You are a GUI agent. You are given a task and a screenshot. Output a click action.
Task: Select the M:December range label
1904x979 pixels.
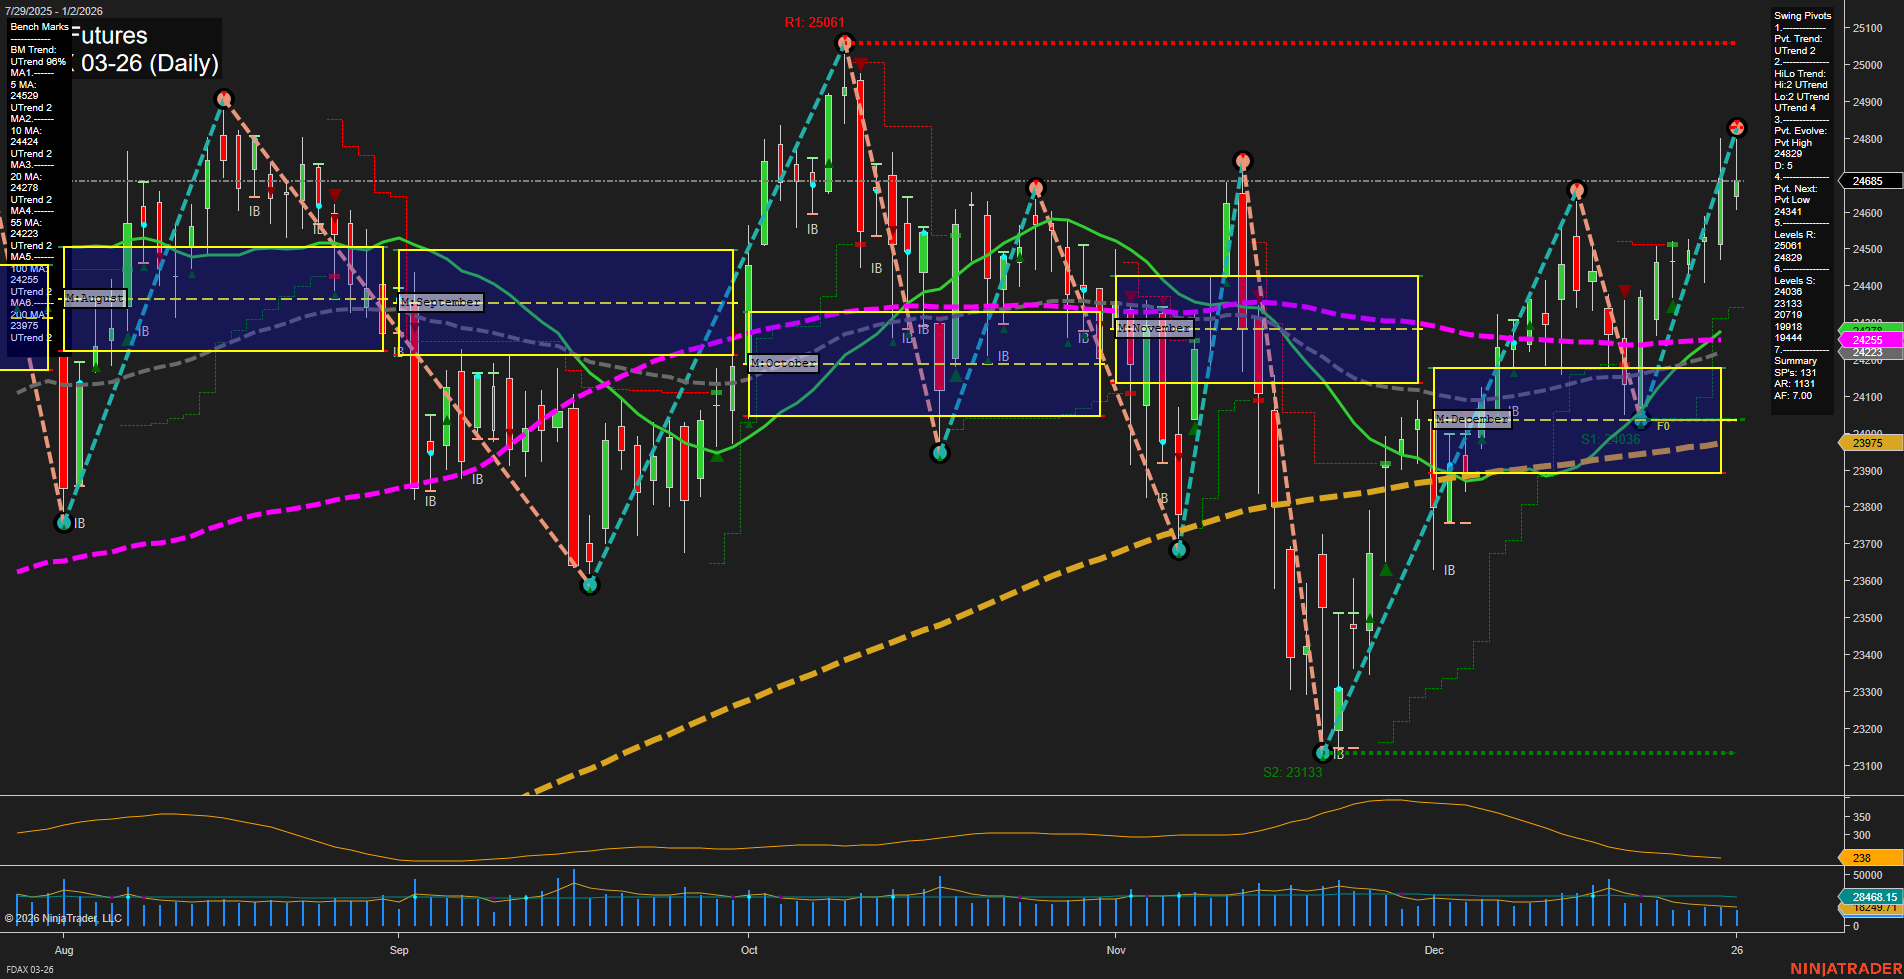tap(1471, 419)
